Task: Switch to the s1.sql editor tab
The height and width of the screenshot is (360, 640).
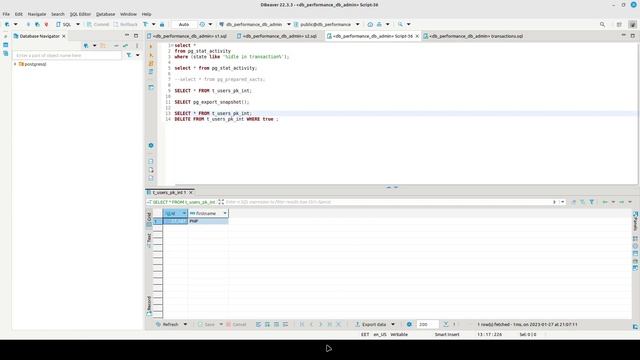Action: [x=187, y=36]
